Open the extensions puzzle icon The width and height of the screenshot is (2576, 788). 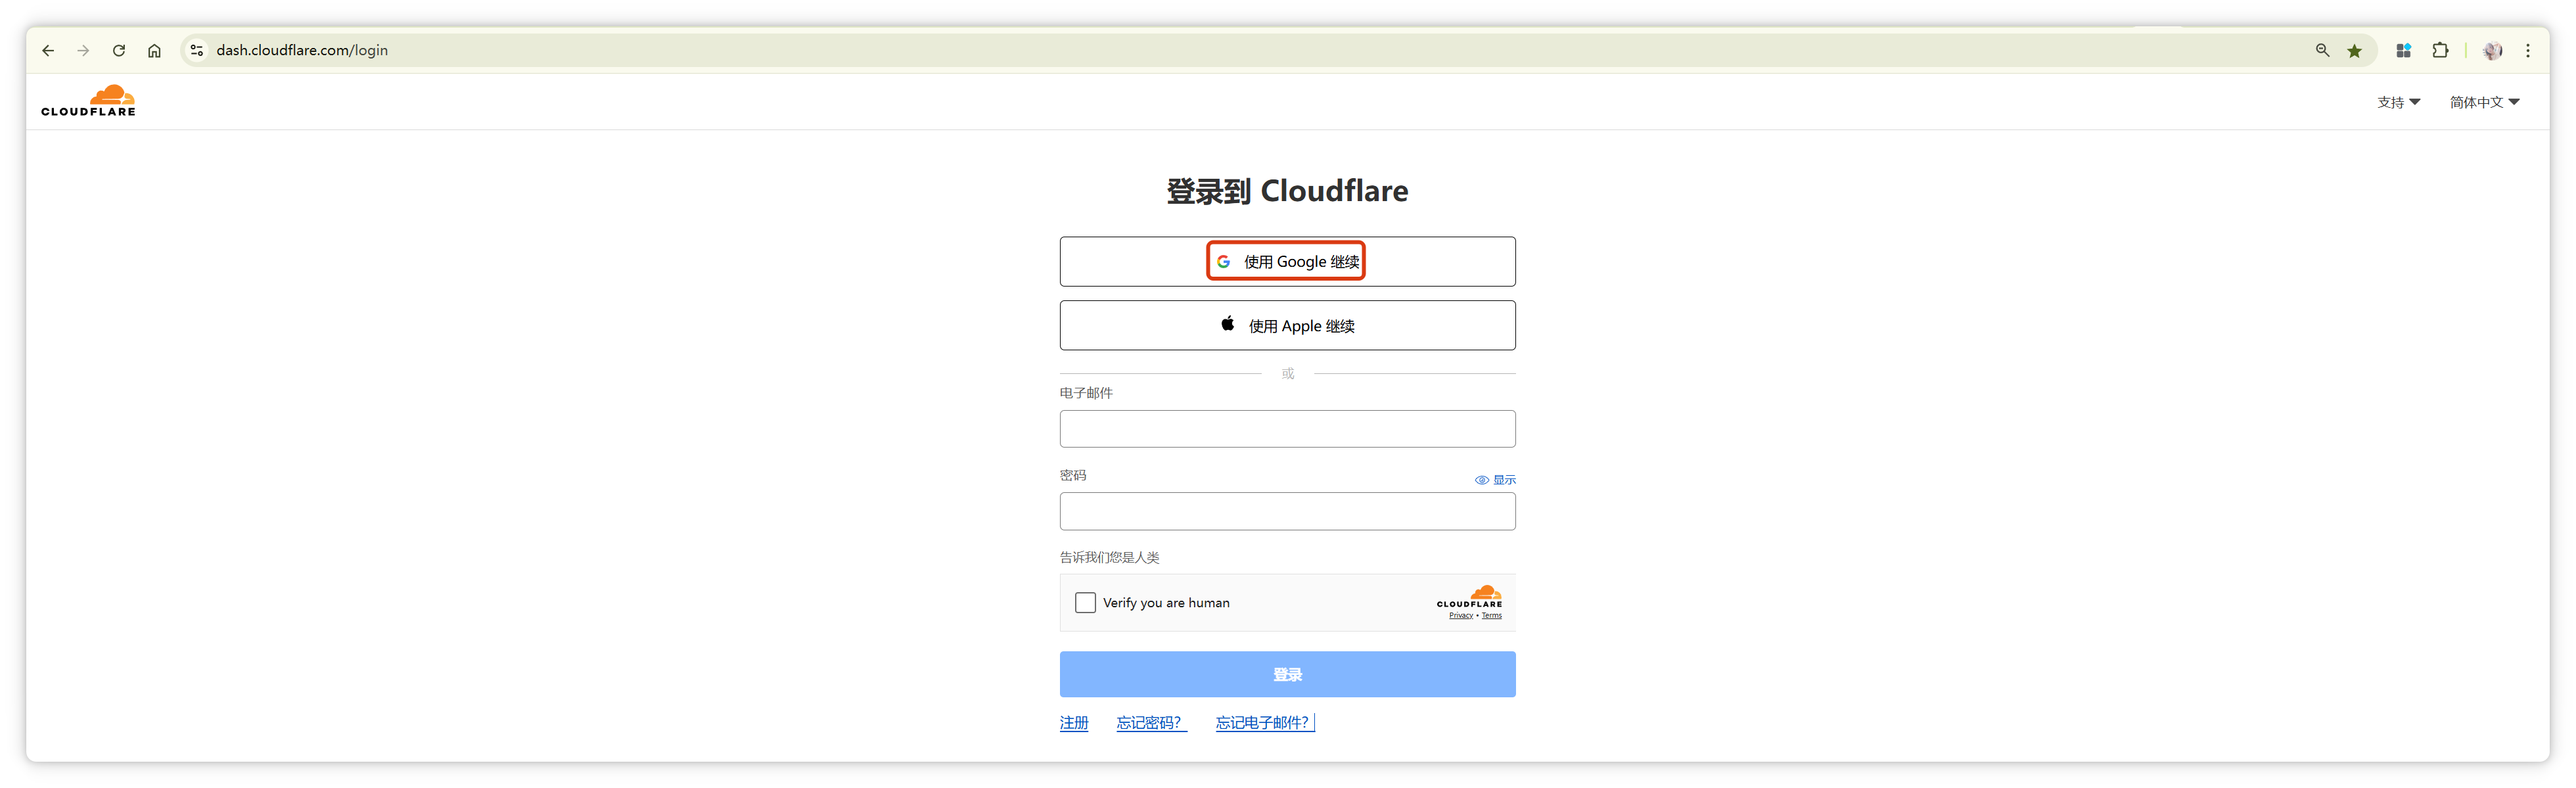tap(2440, 51)
